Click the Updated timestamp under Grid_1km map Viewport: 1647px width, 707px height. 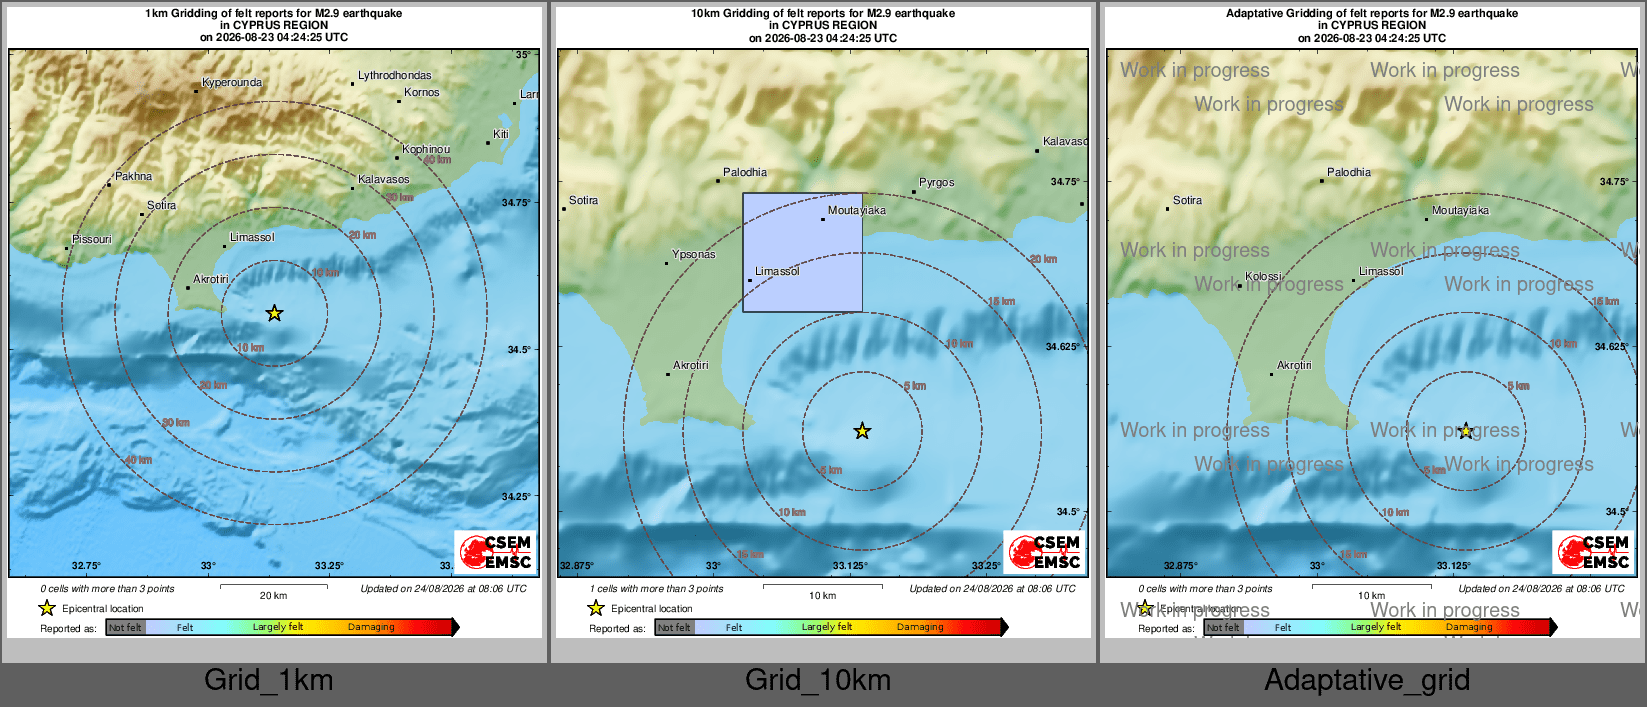click(444, 589)
